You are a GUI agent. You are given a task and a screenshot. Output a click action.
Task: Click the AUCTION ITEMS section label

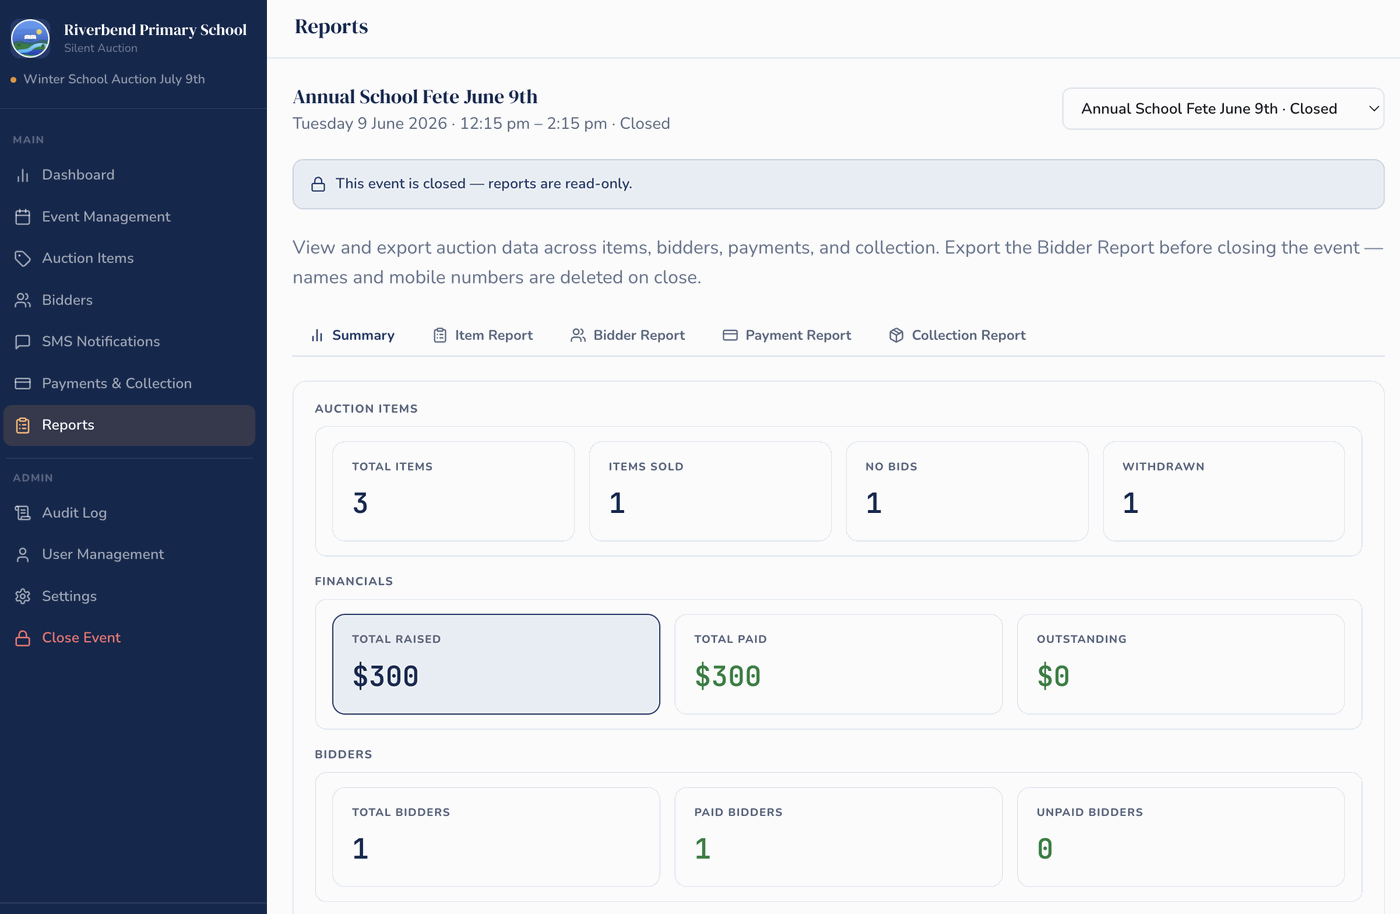366,409
